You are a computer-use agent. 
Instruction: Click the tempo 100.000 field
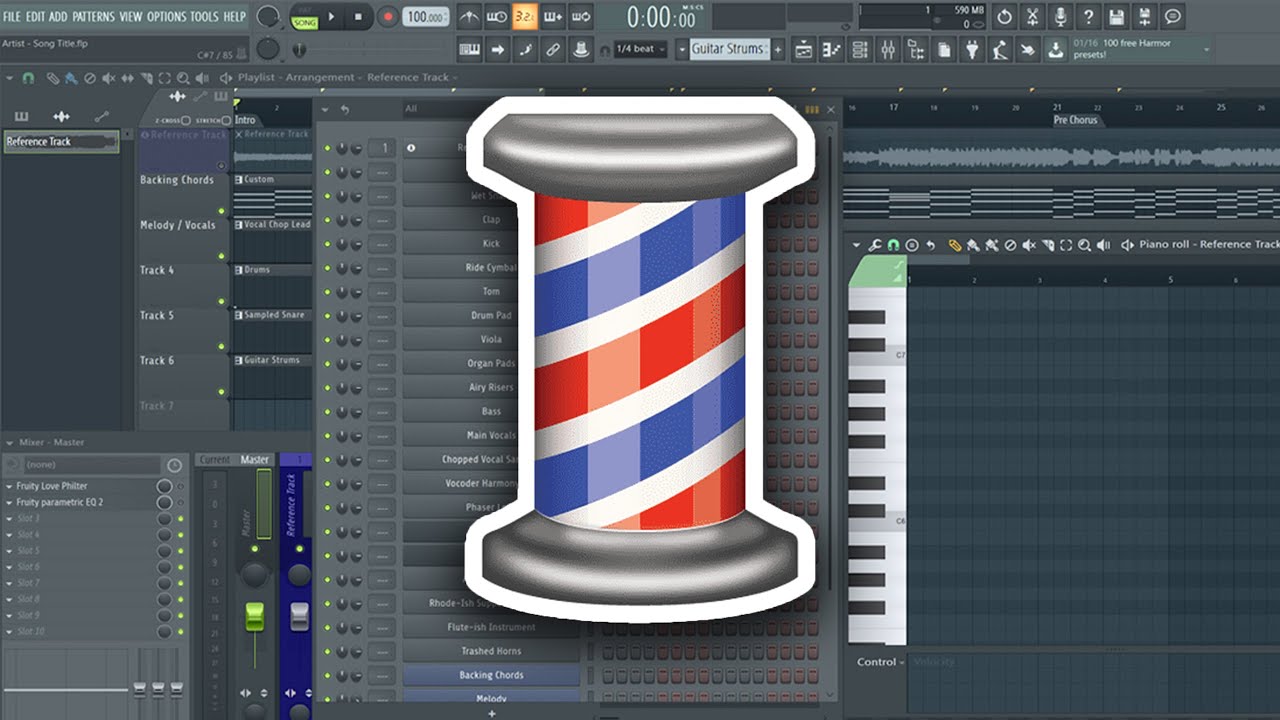tap(426, 17)
